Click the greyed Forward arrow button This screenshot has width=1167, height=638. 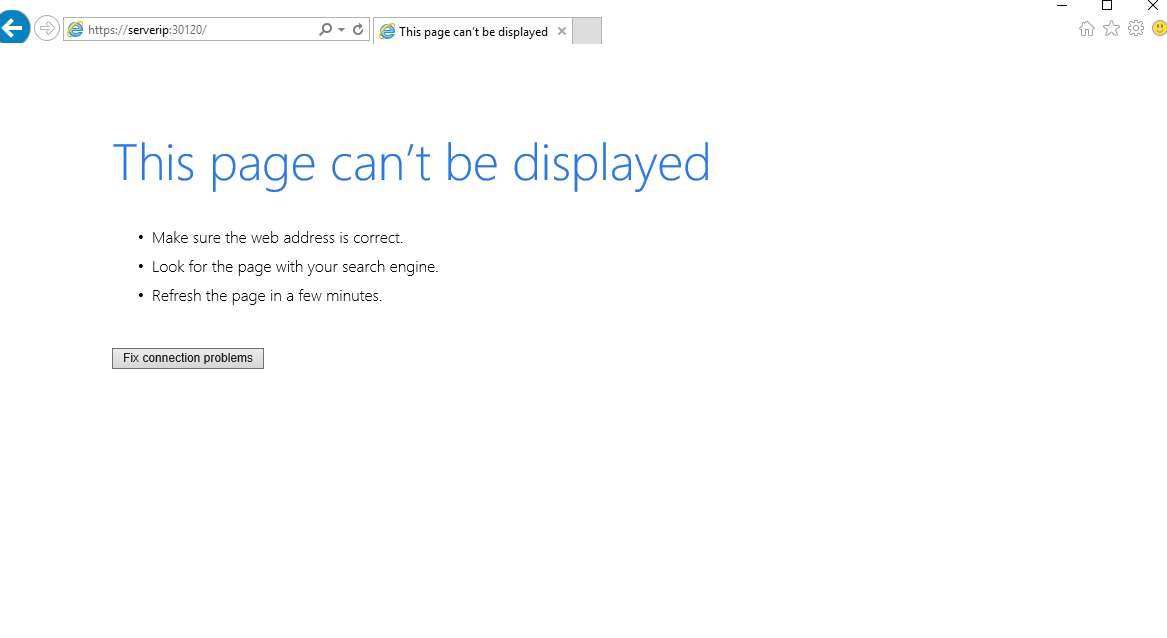(47, 29)
